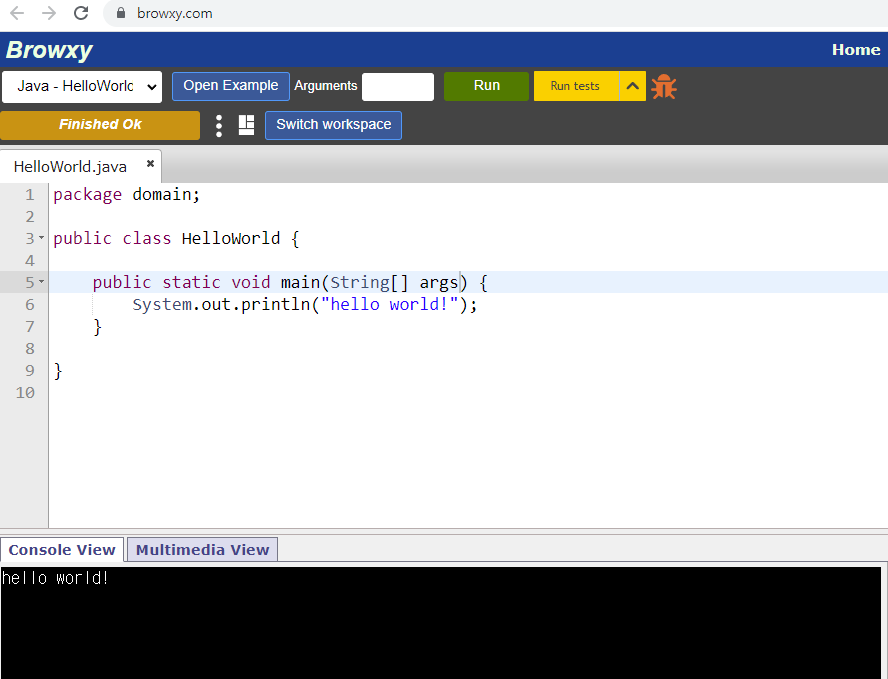Image resolution: width=888 pixels, height=679 pixels.
Task: Open the orange bug debug icon
Action: [x=664, y=87]
